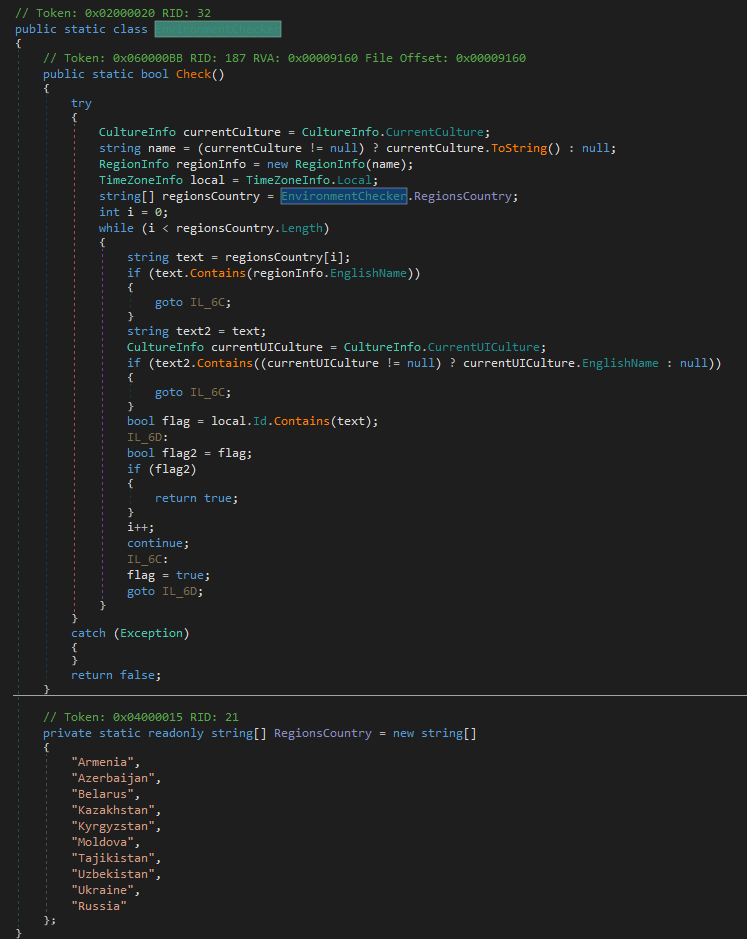This screenshot has height=939, width=747.
Task: Click the ToString method call
Action: [517, 148]
